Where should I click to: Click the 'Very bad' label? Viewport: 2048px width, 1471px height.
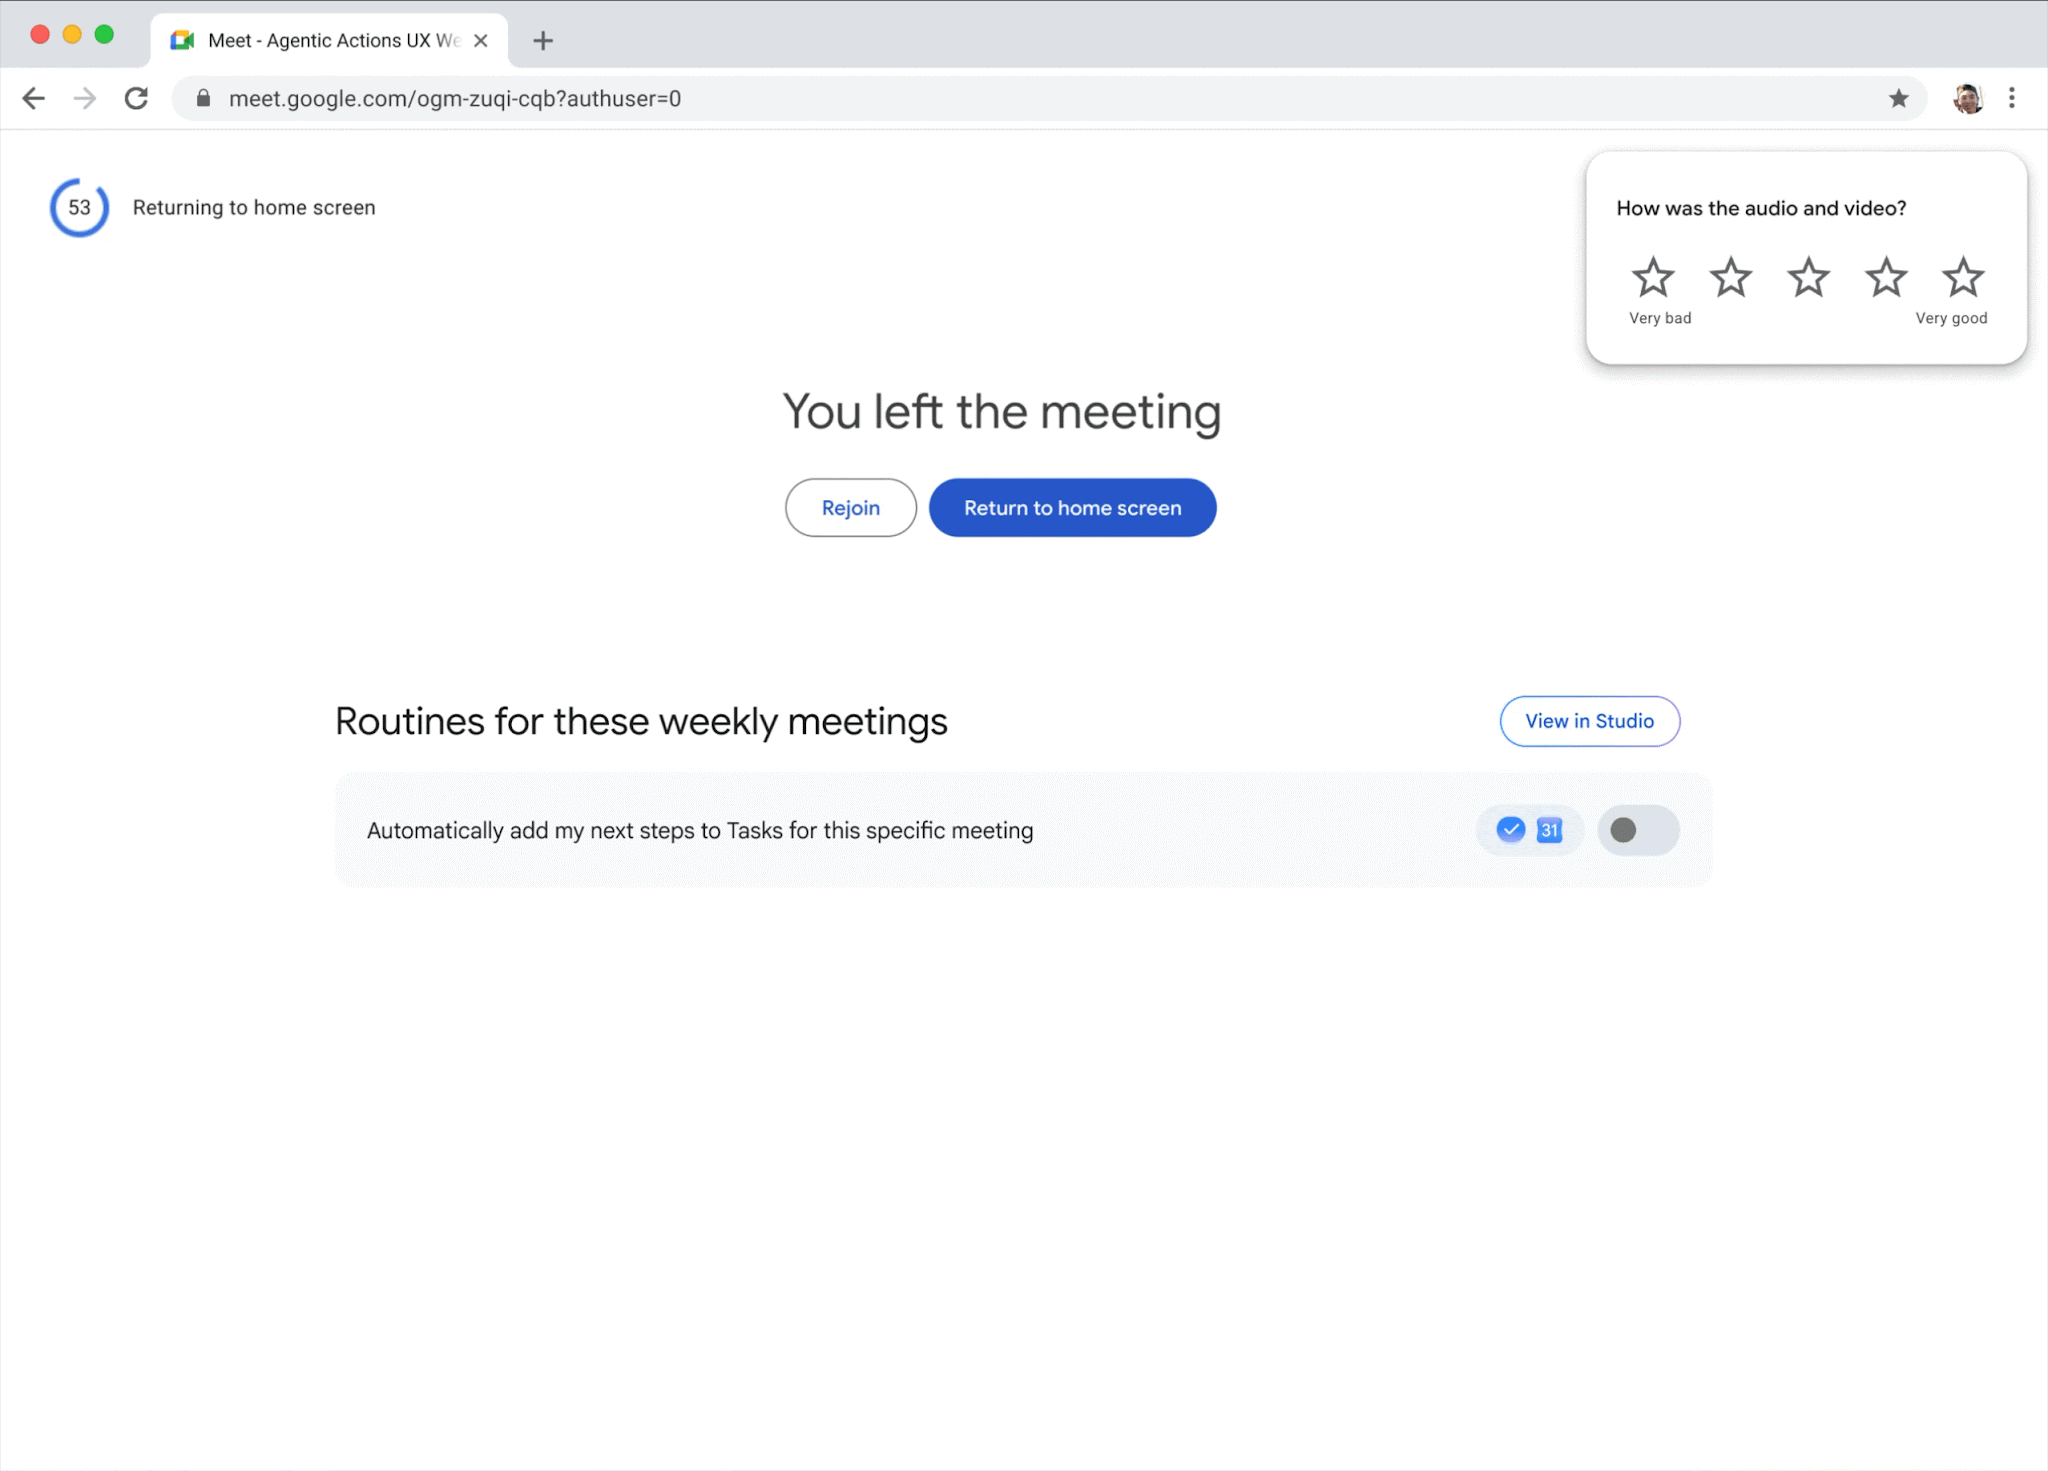pos(1660,318)
